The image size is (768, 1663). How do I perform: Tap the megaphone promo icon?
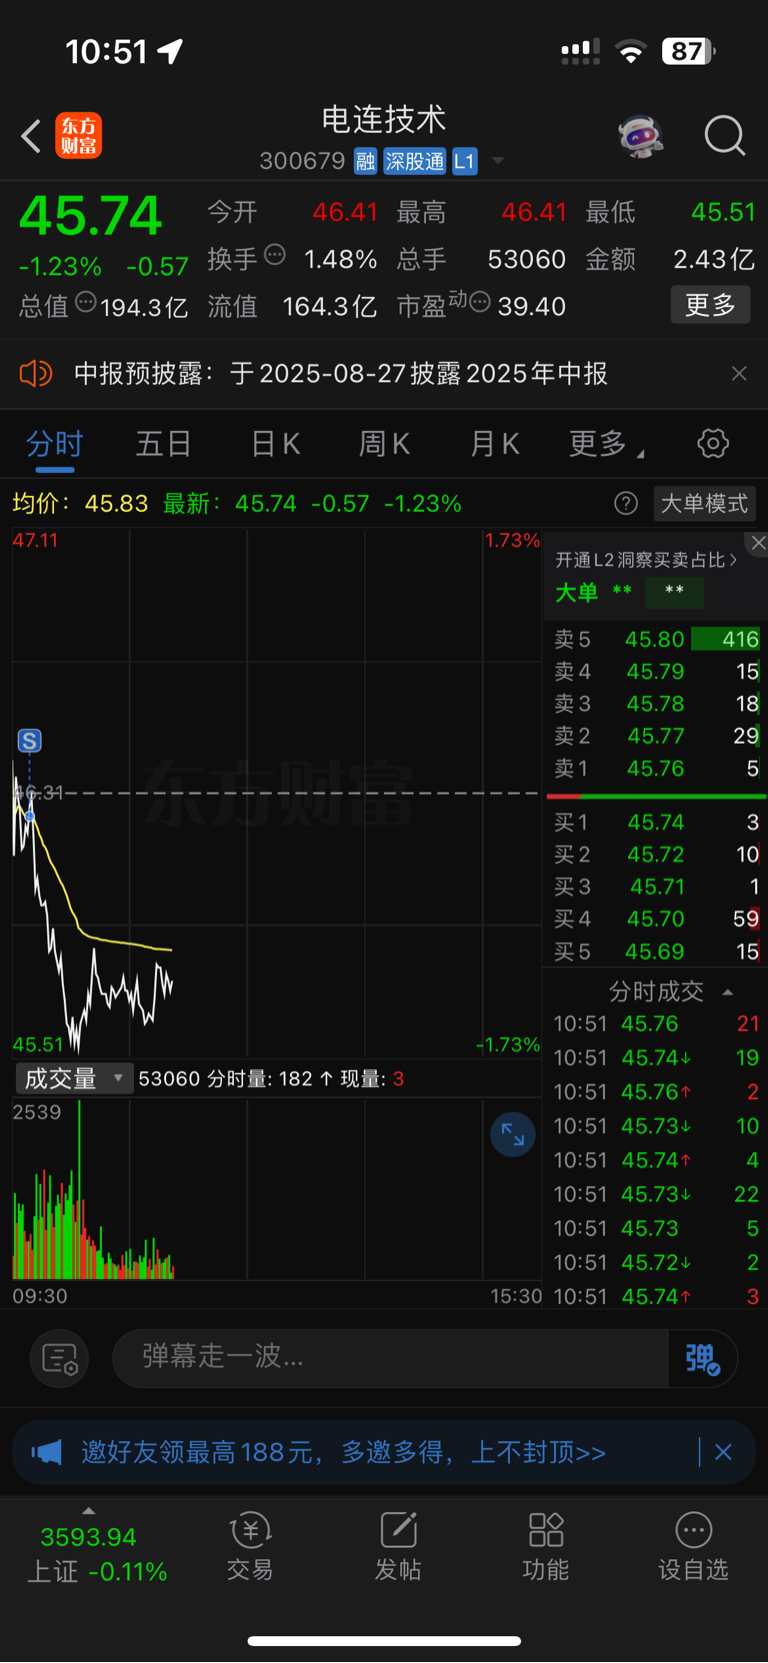pos(47,1452)
